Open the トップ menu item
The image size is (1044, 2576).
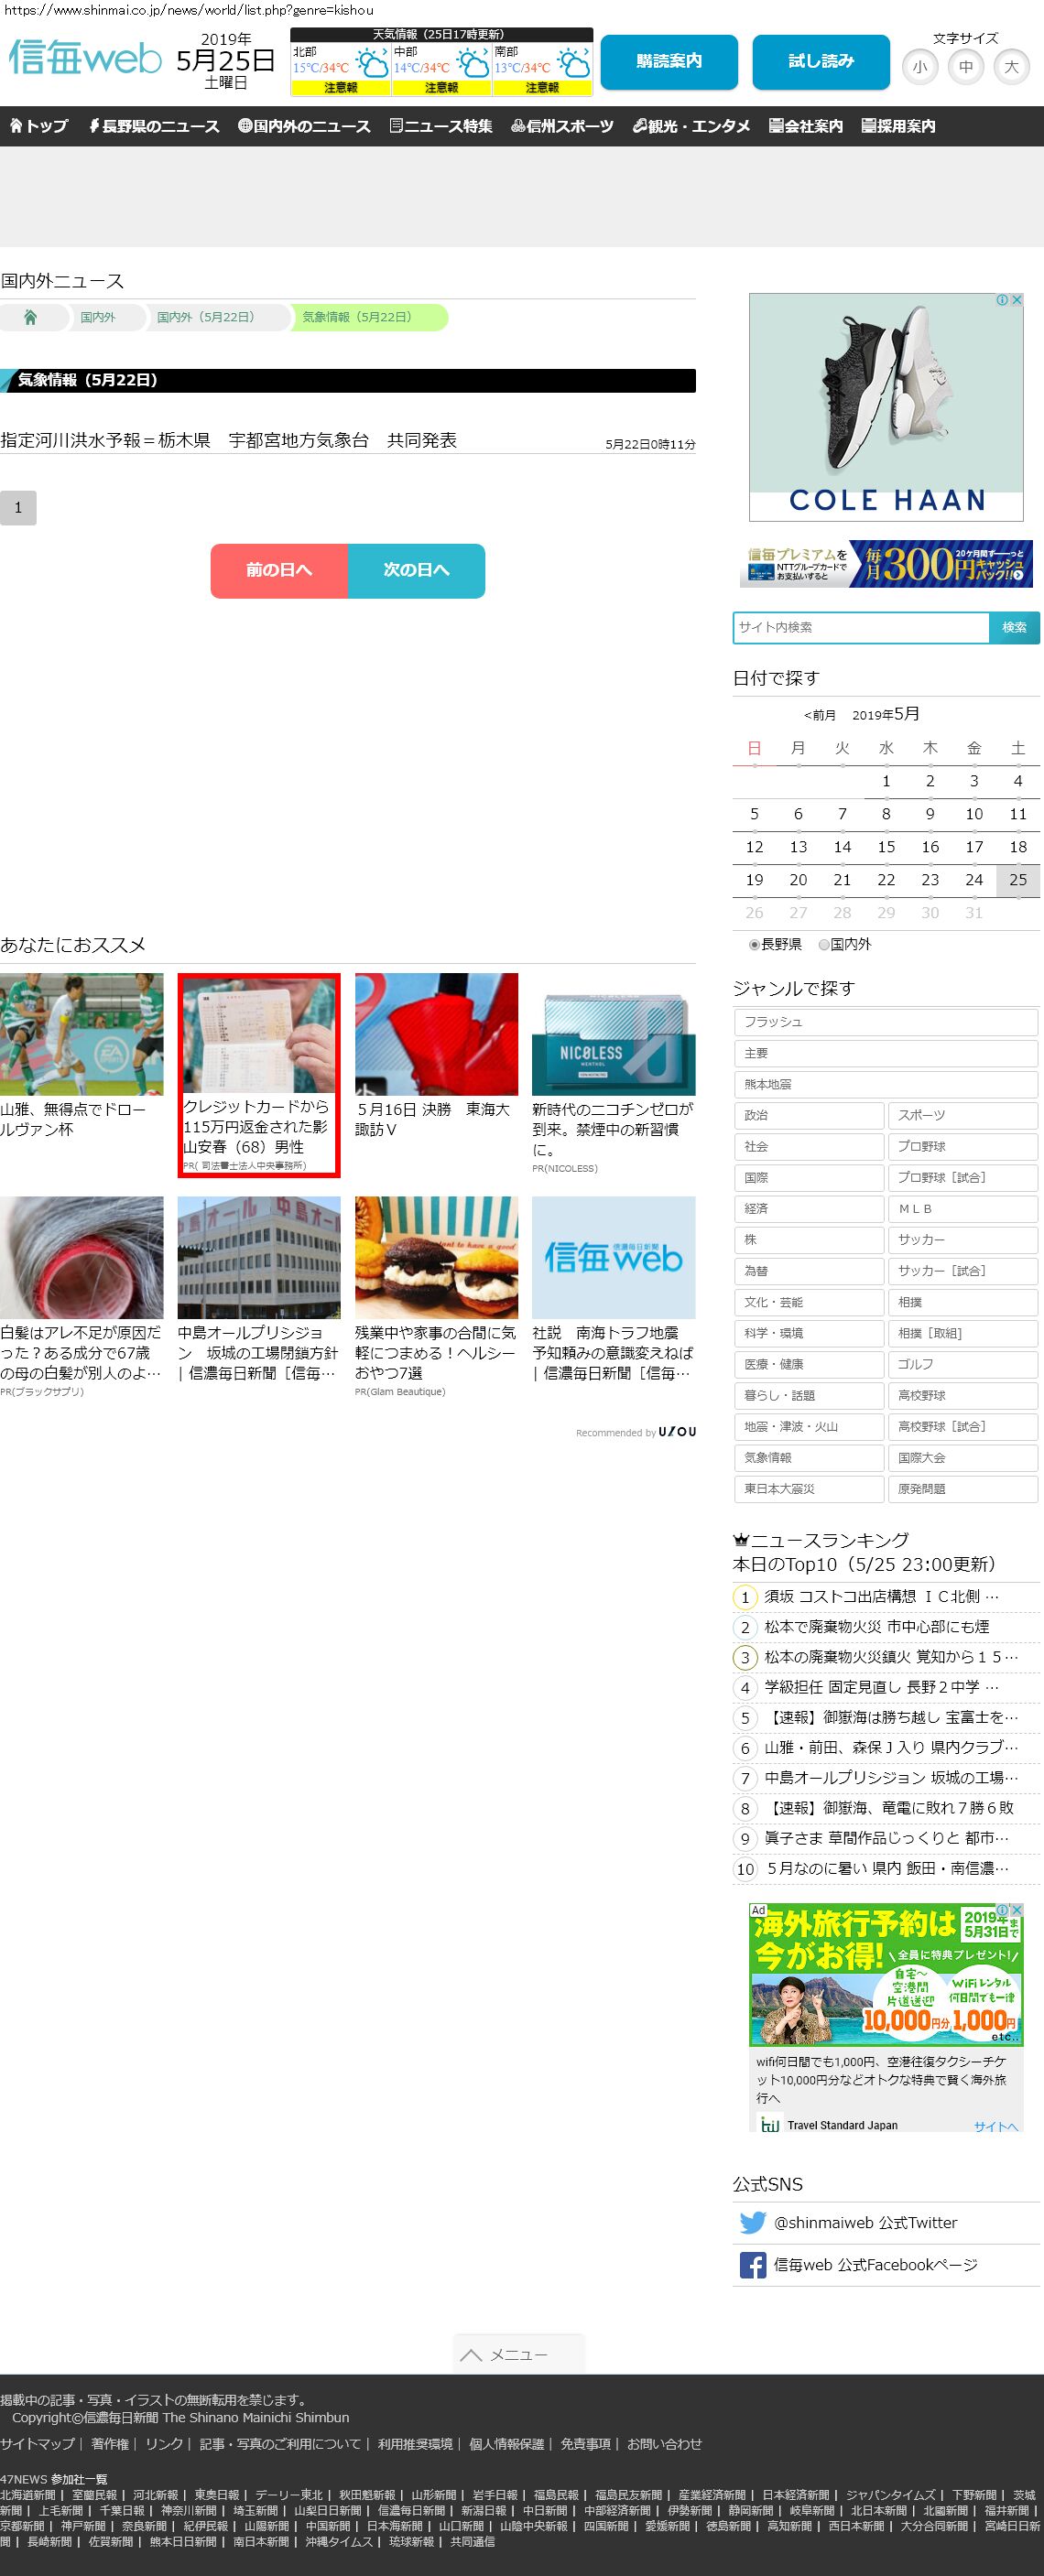click(x=39, y=126)
